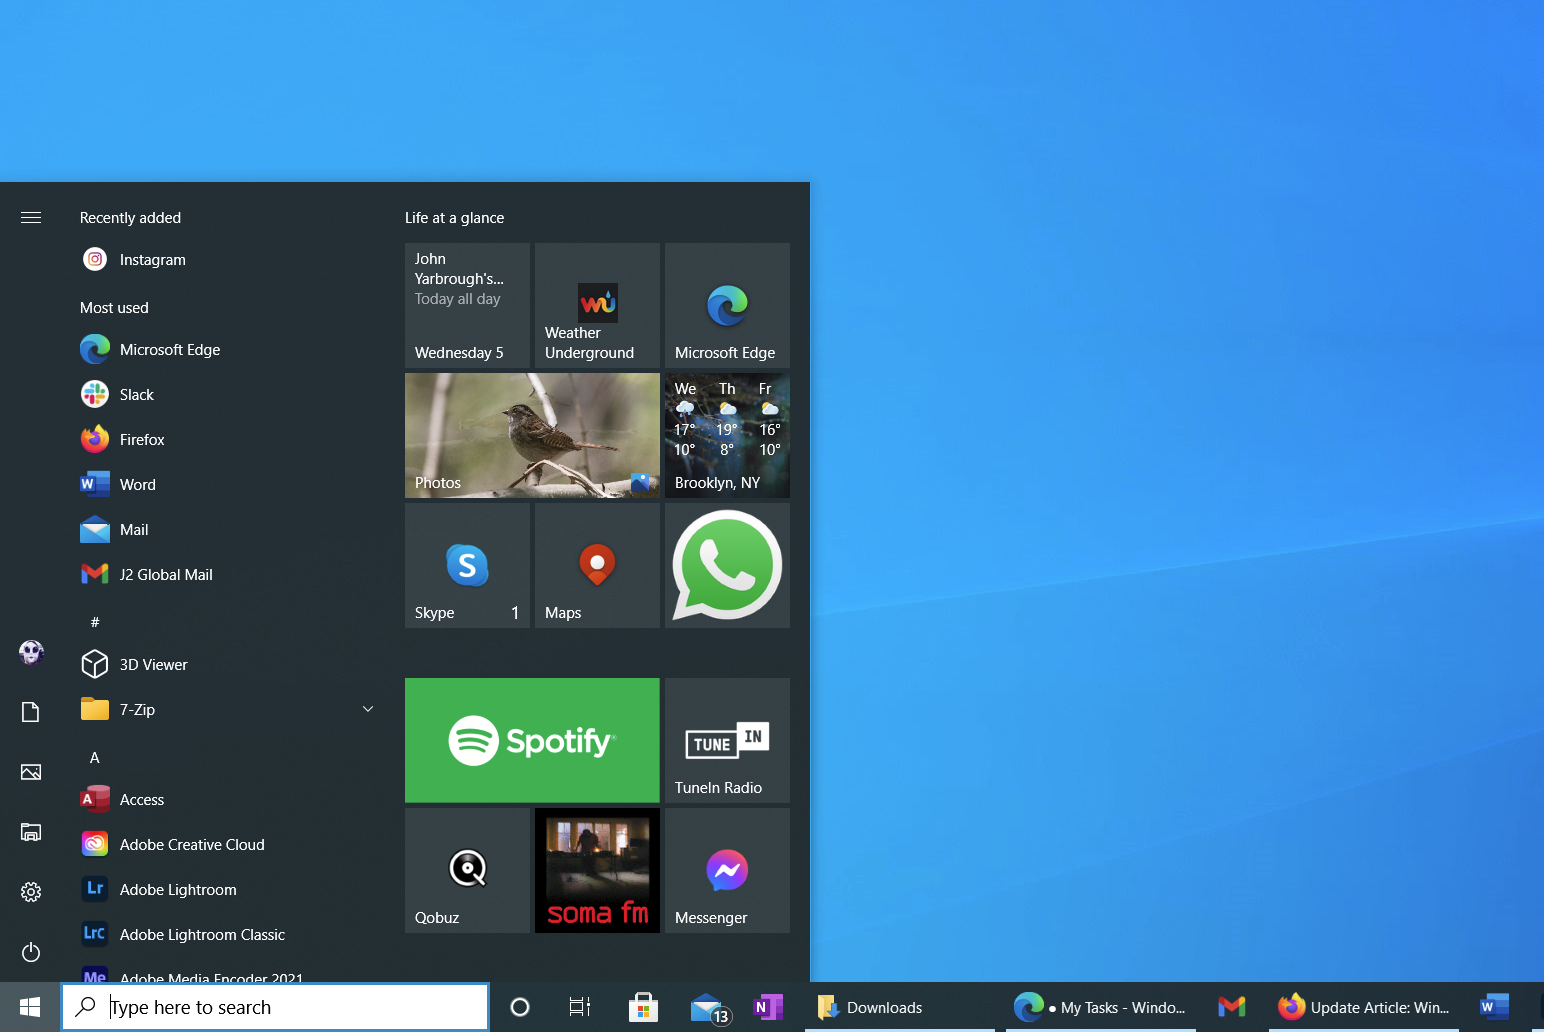The image size is (1544, 1032).
Task: Open the Mail app in the list
Action: click(228, 530)
